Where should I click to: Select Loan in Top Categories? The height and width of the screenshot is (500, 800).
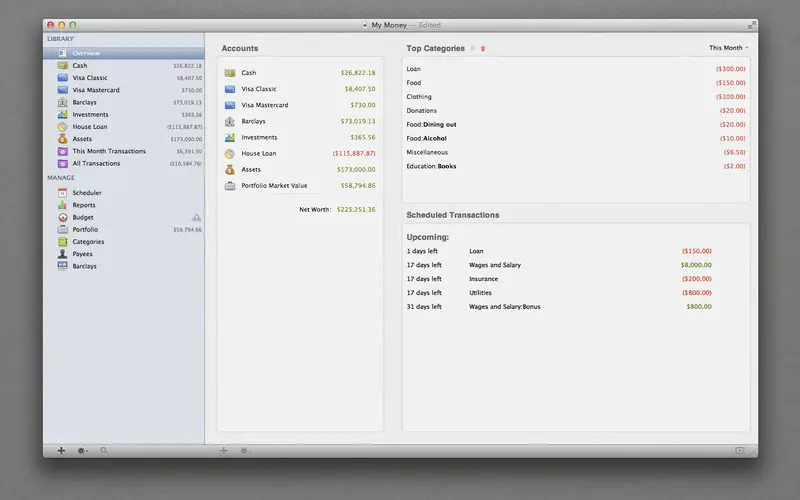[x=576, y=69]
